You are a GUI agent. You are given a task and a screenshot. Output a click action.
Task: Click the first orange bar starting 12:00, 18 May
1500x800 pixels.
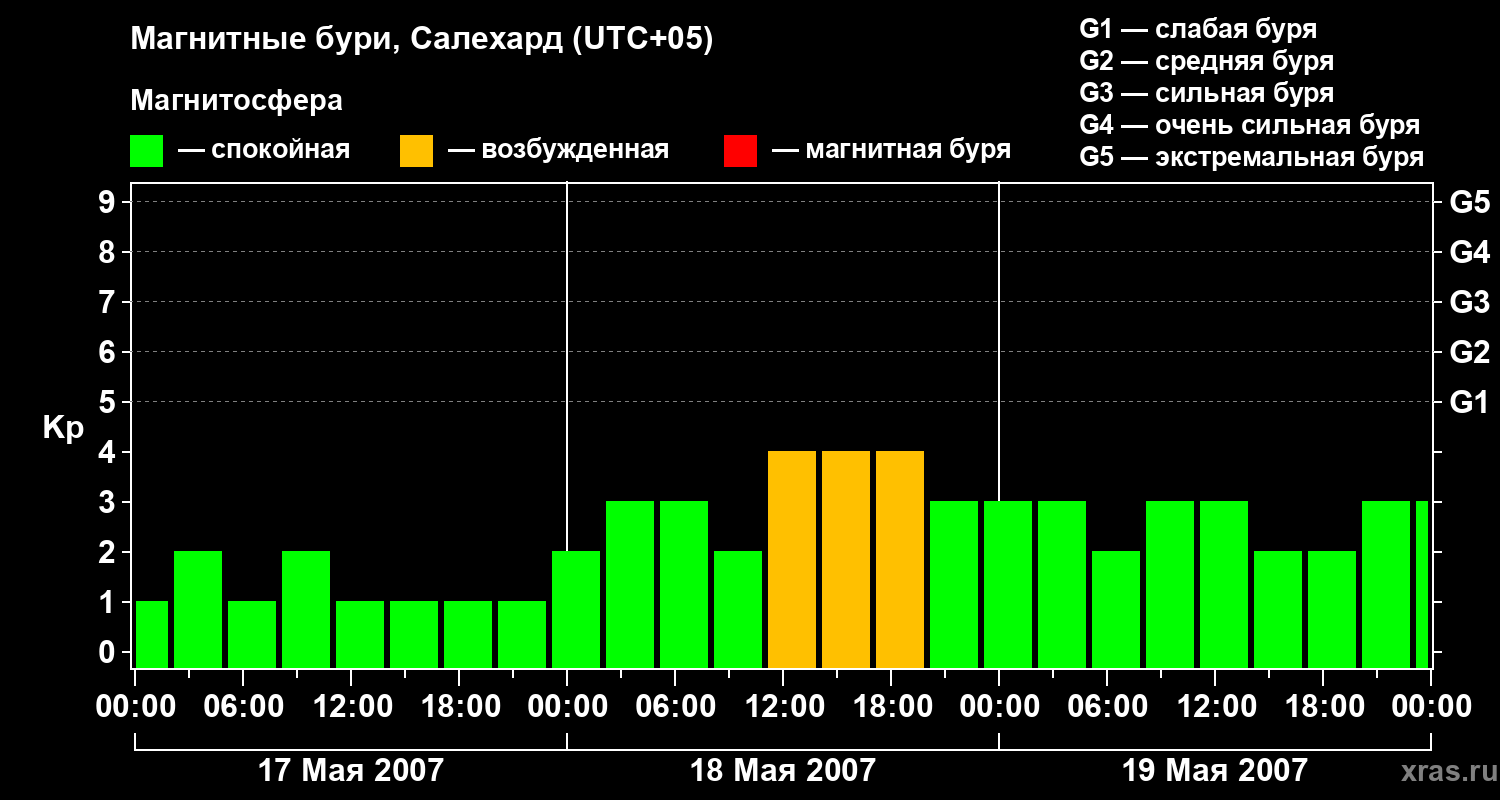[792, 559]
